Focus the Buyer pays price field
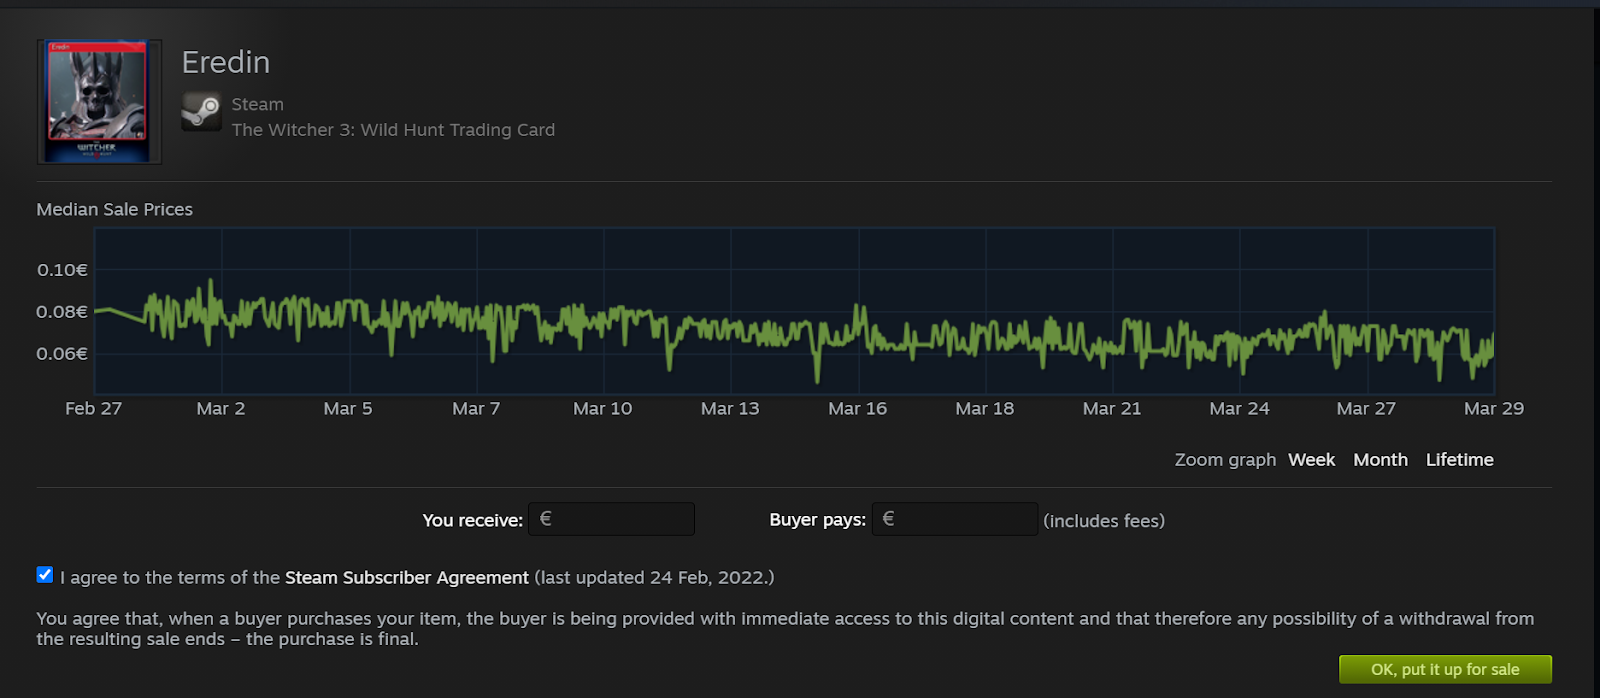 (x=955, y=519)
